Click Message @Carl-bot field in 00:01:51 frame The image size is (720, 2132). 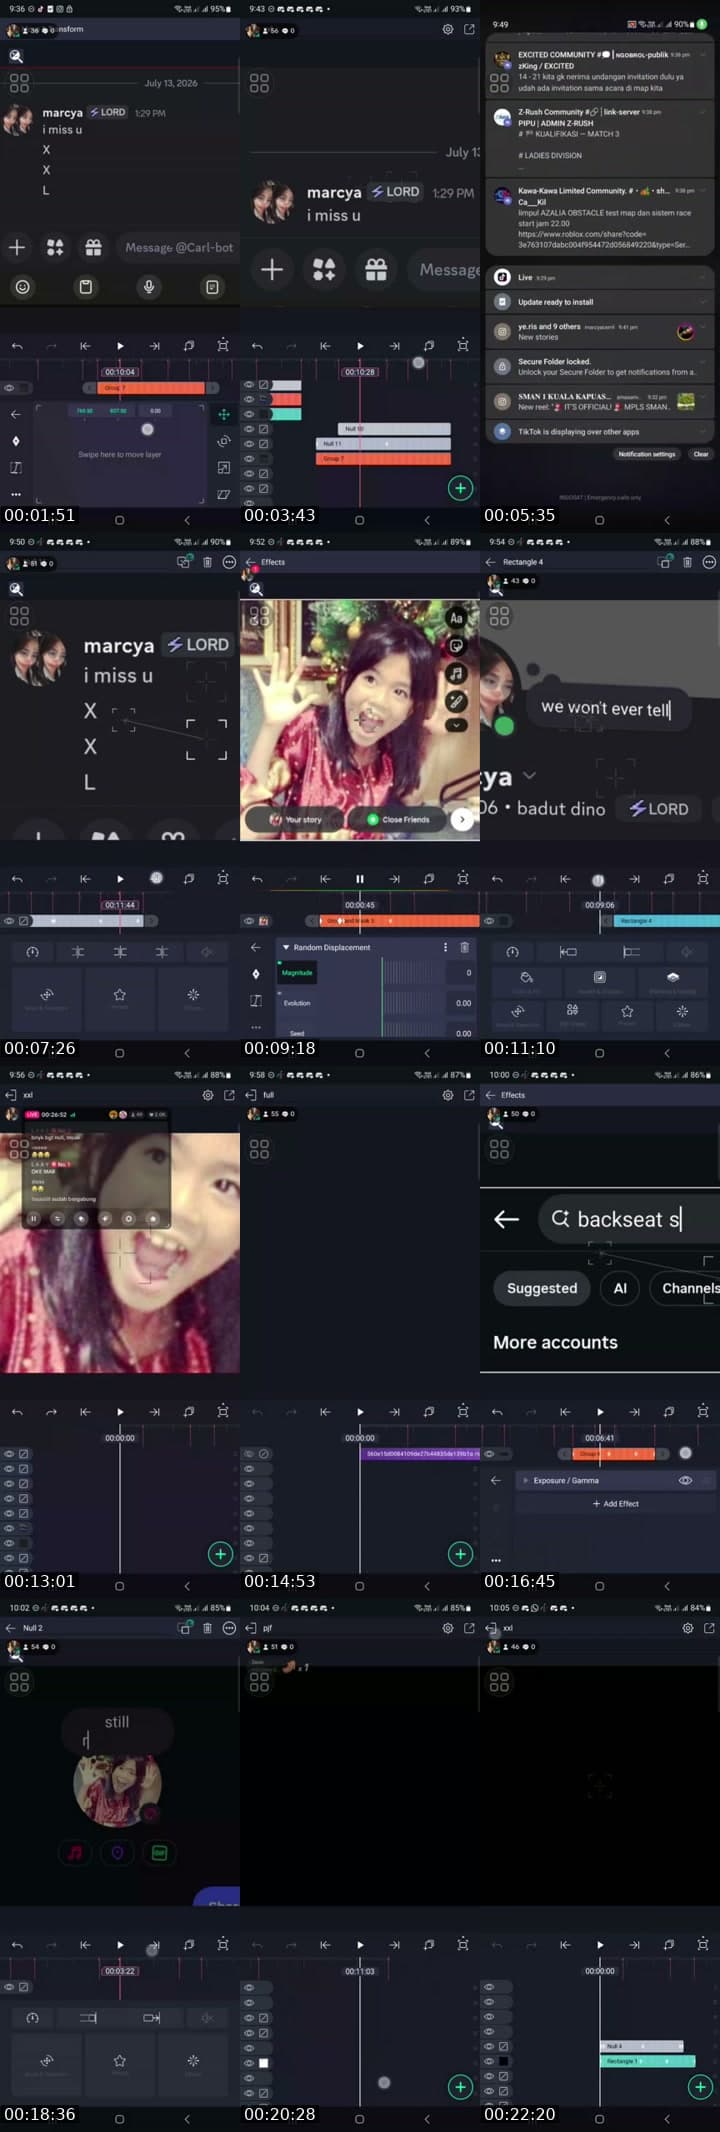pyautogui.click(x=177, y=247)
